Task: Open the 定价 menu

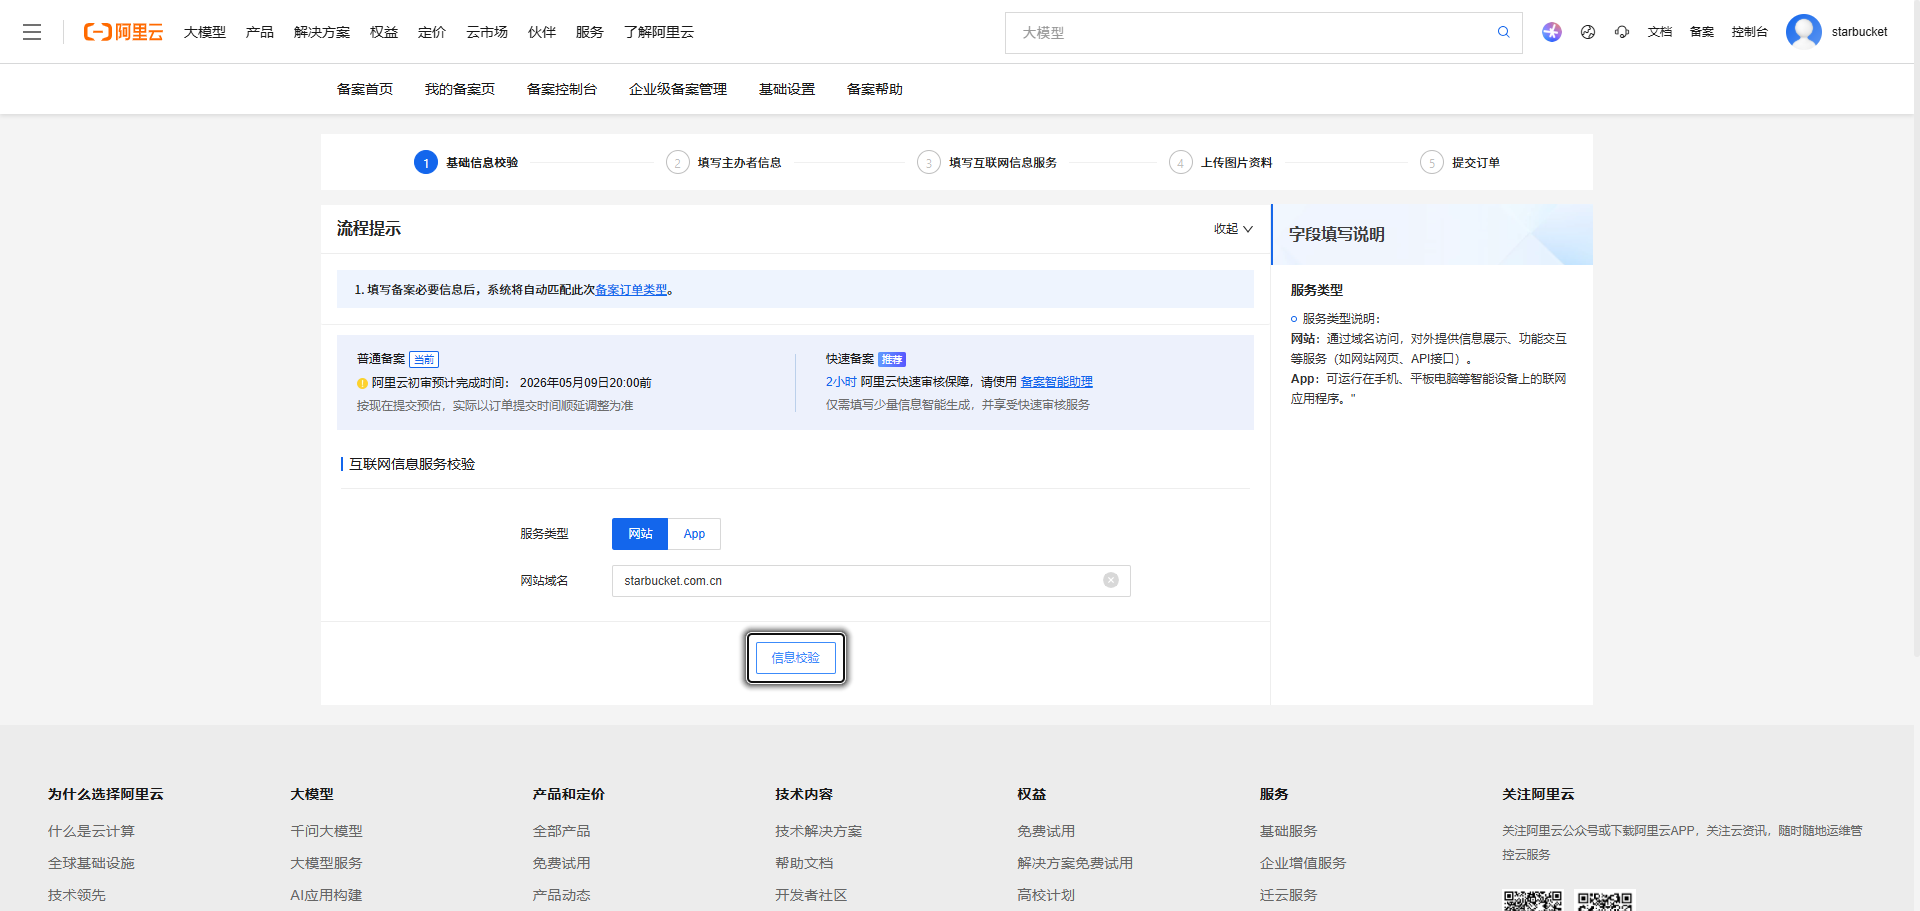Action: (x=432, y=32)
